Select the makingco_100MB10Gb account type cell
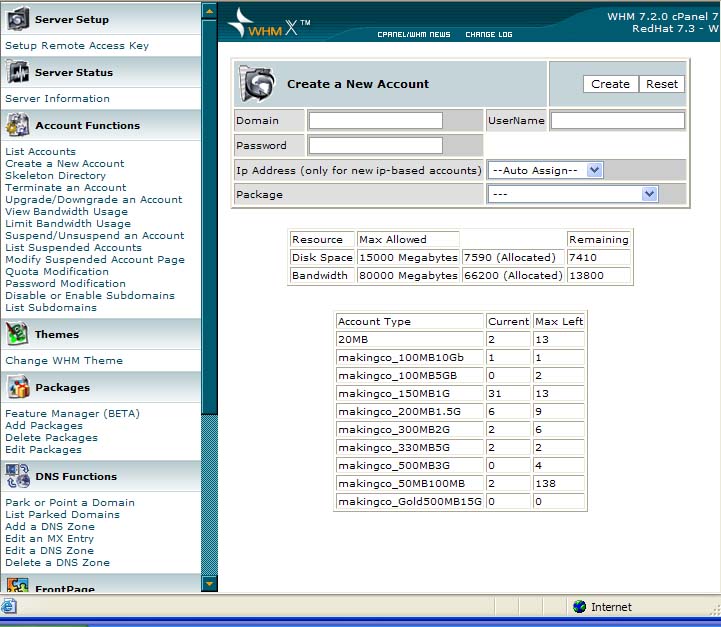This screenshot has width=721, height=627. (409, 357)
